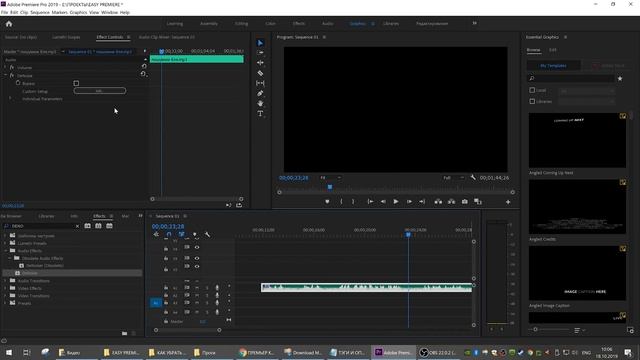Click the Go to Out point icon
This screenshot has height=360, width=640.
422,202
